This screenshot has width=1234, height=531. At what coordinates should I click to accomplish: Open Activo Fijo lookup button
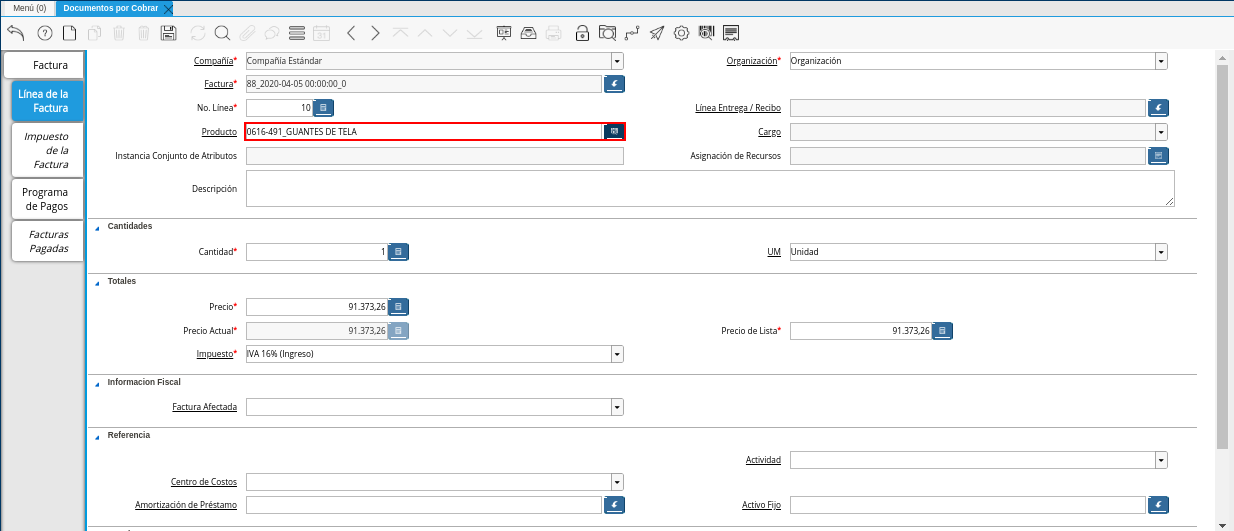click(1158, 505)
